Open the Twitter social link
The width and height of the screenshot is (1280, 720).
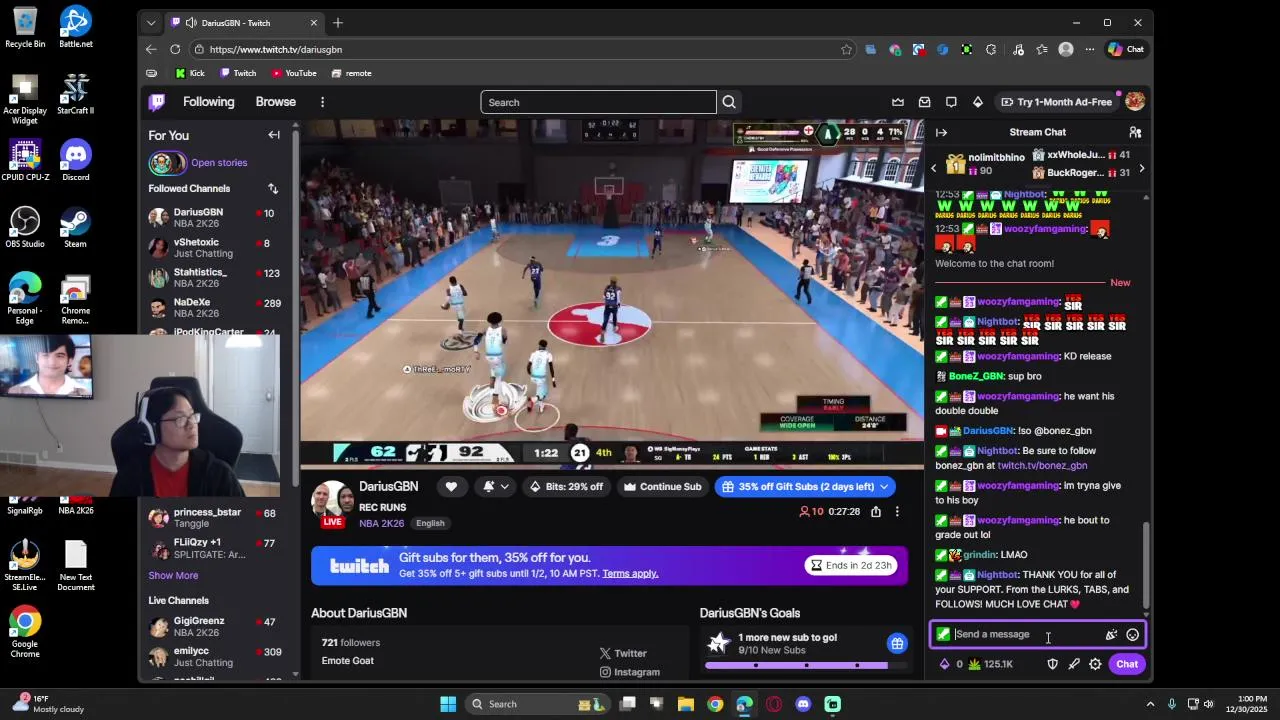tap(623, 653)
